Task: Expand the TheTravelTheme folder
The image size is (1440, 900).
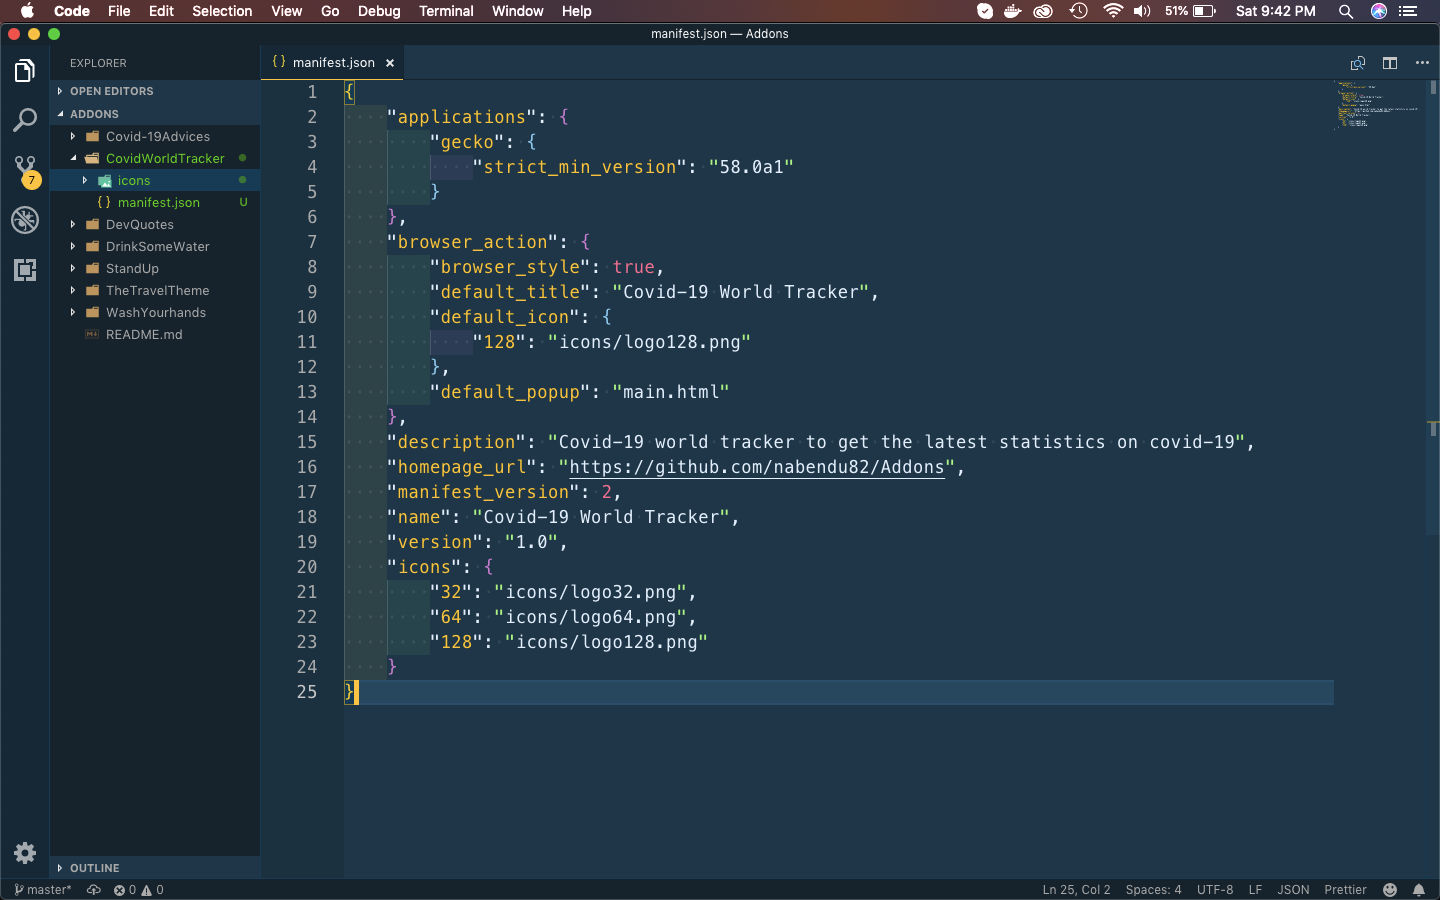Action: point(155,291)
